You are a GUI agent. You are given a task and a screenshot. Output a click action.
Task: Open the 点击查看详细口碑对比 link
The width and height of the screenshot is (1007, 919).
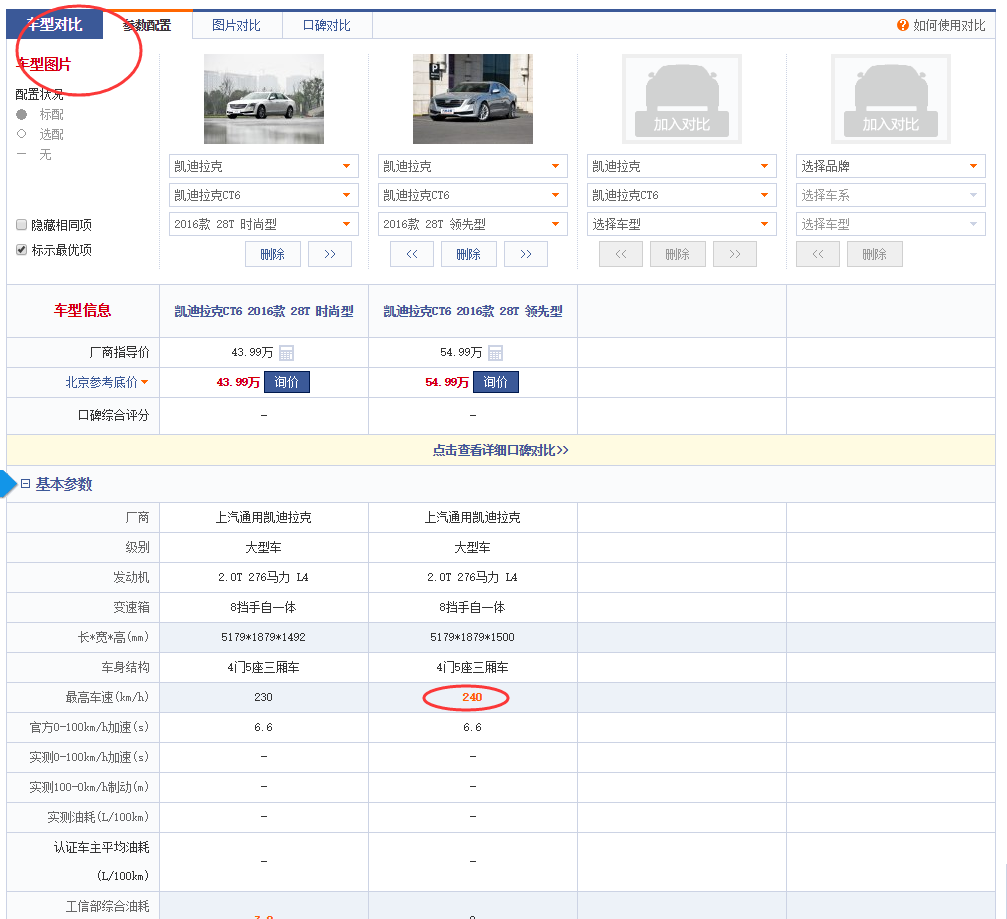coord(500,450)
